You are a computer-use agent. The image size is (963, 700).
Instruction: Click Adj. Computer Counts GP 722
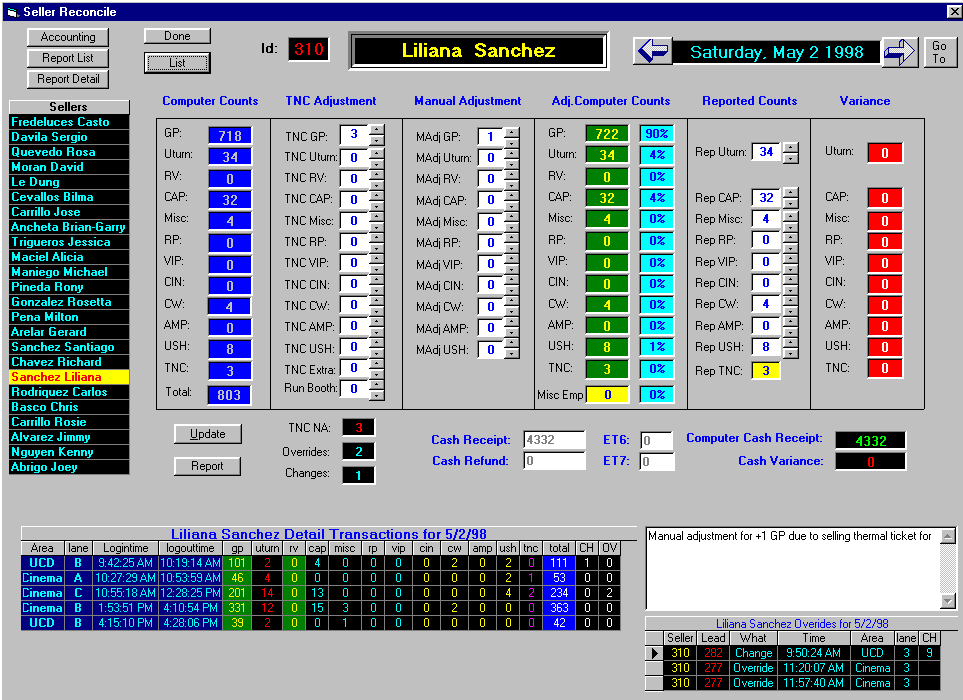point(607,134)
